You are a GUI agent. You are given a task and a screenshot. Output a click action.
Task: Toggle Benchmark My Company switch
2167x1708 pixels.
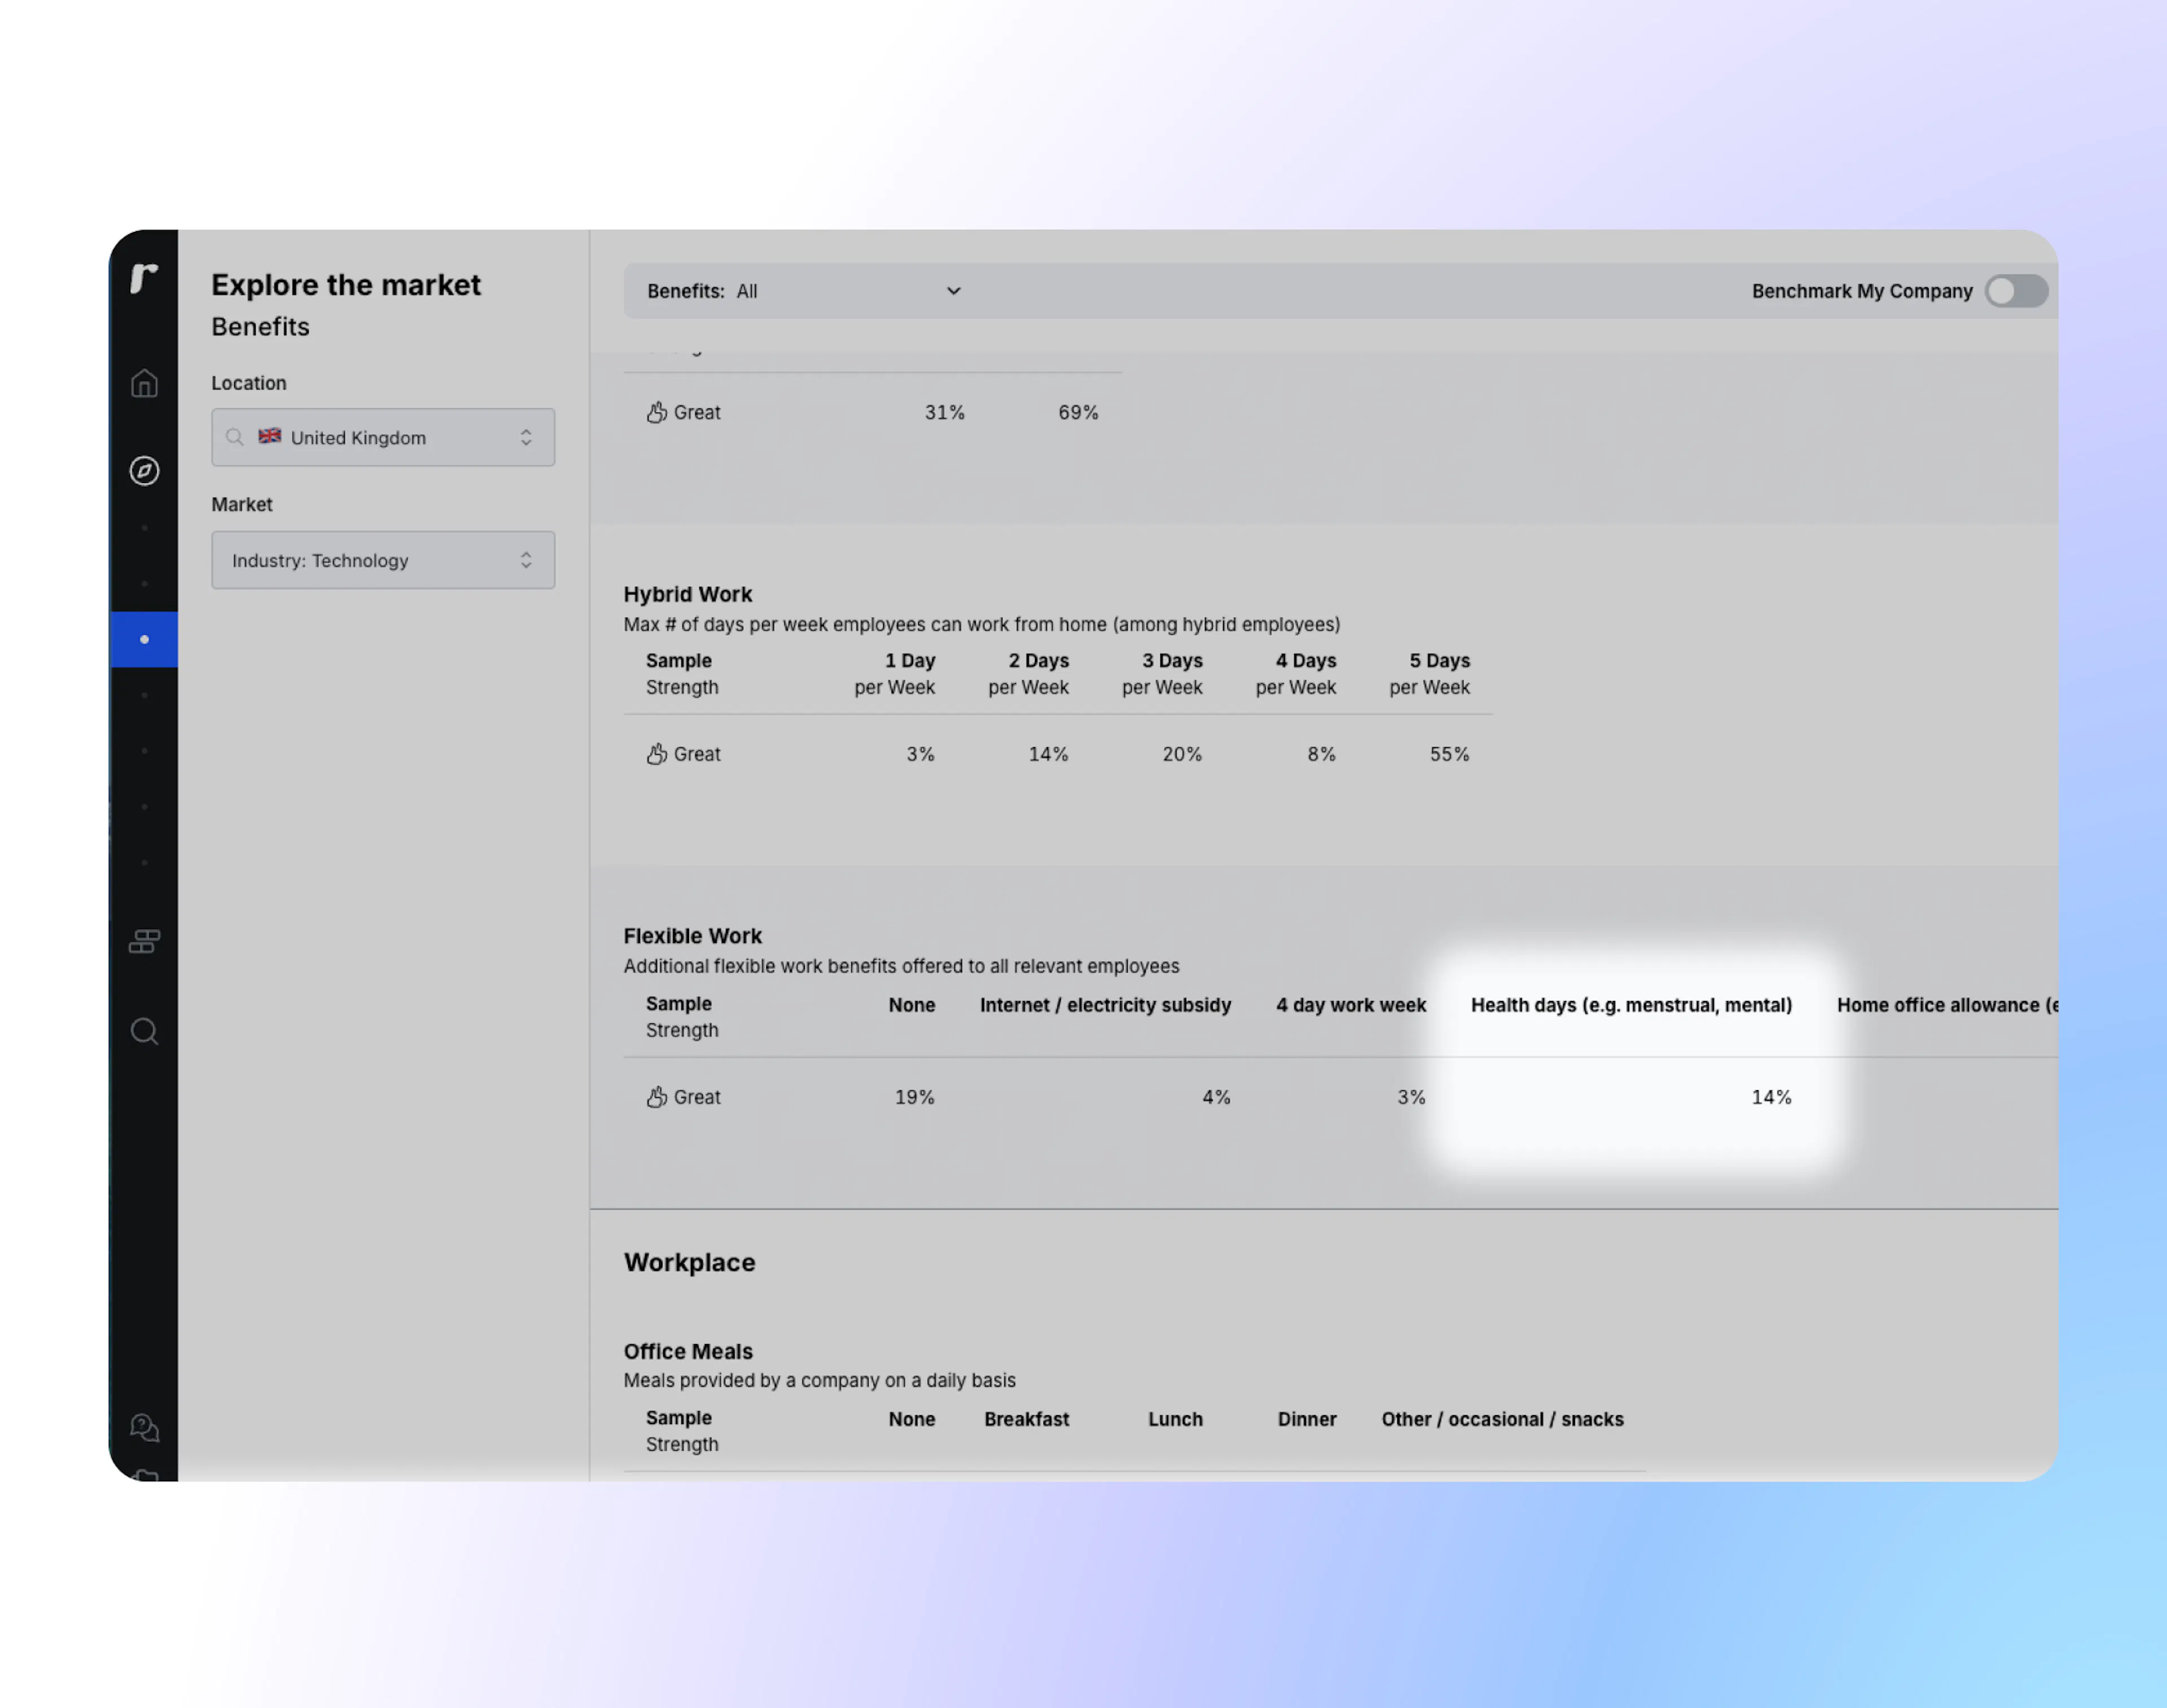click(2016, 291)
